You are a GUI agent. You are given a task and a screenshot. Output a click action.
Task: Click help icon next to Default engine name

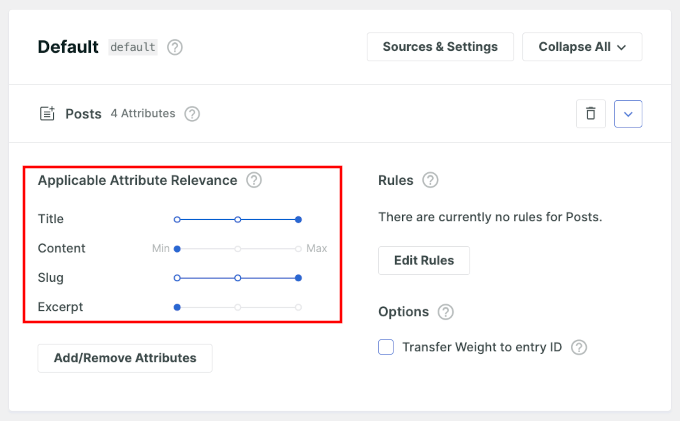[x=175, y=47]
